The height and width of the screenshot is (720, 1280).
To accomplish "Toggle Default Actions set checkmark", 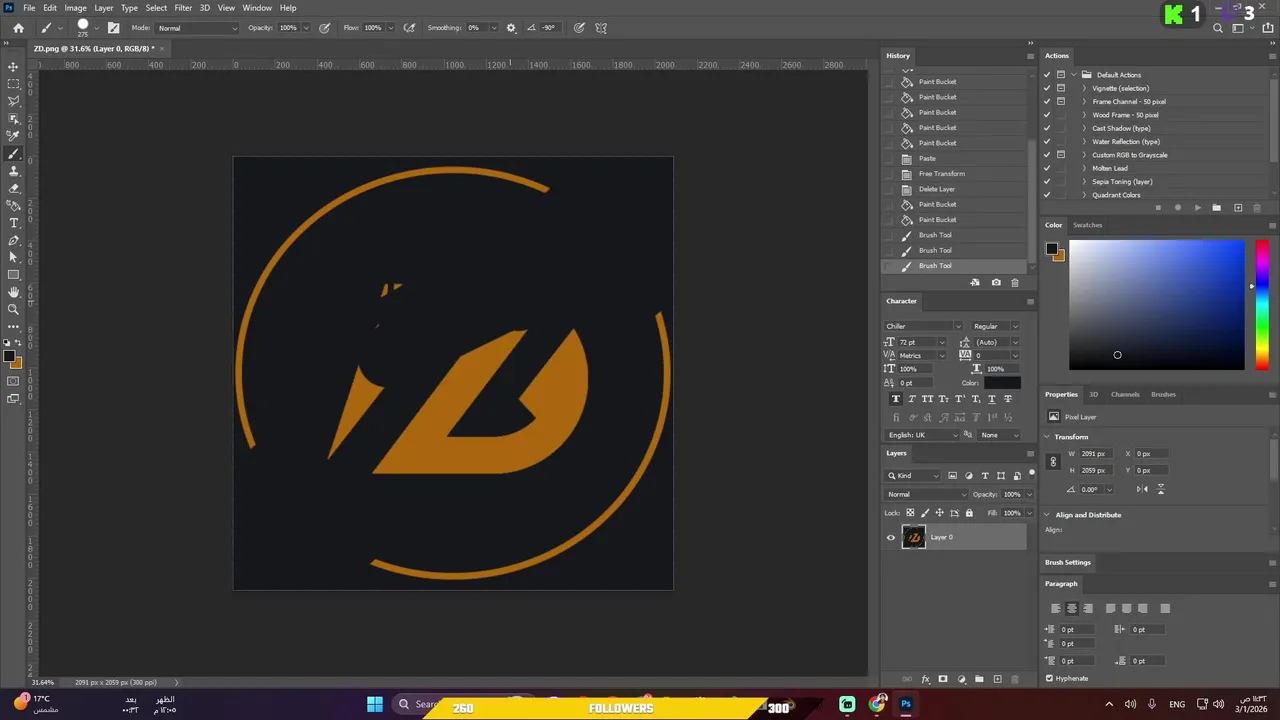I will tap(1047, 75).
